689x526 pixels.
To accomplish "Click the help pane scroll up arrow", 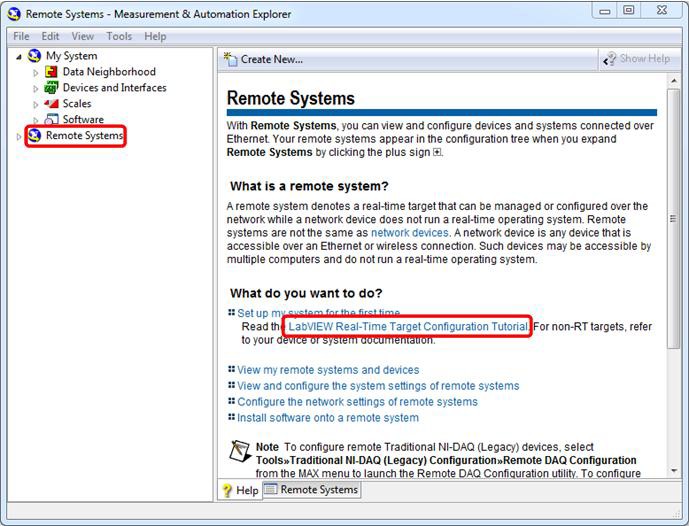I will click(674, 81).
